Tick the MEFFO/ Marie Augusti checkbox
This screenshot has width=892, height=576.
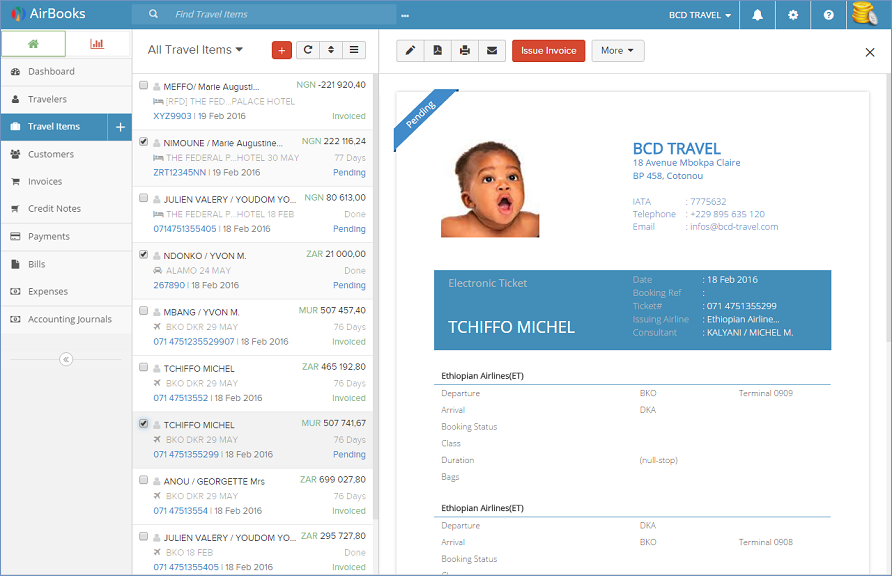pyautogui.click(x=143, y=85)
